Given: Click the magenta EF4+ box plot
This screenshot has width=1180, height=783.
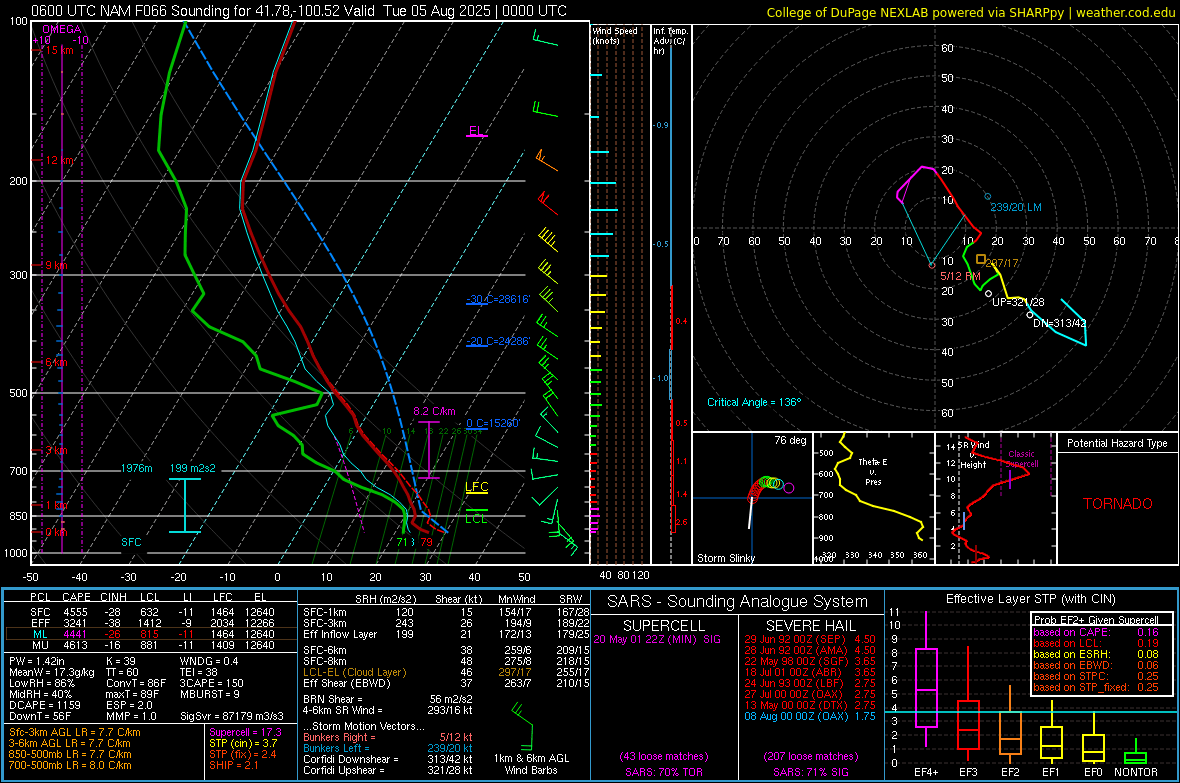Looking at the screenshot, I should pyautogui.click(x=926, y=680).
